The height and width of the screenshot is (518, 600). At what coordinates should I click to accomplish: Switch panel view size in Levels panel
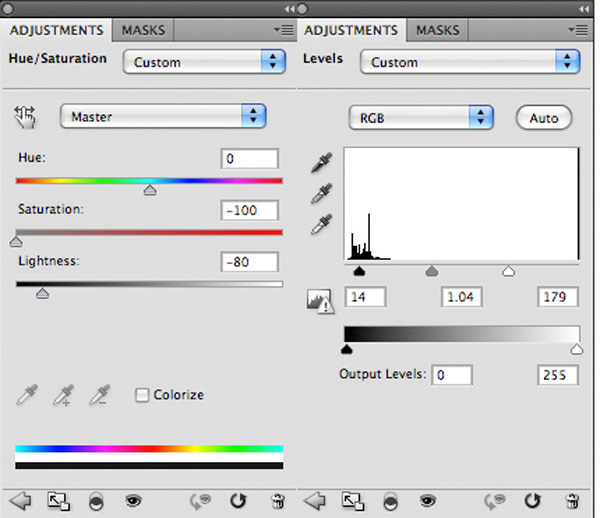[353, 501]
